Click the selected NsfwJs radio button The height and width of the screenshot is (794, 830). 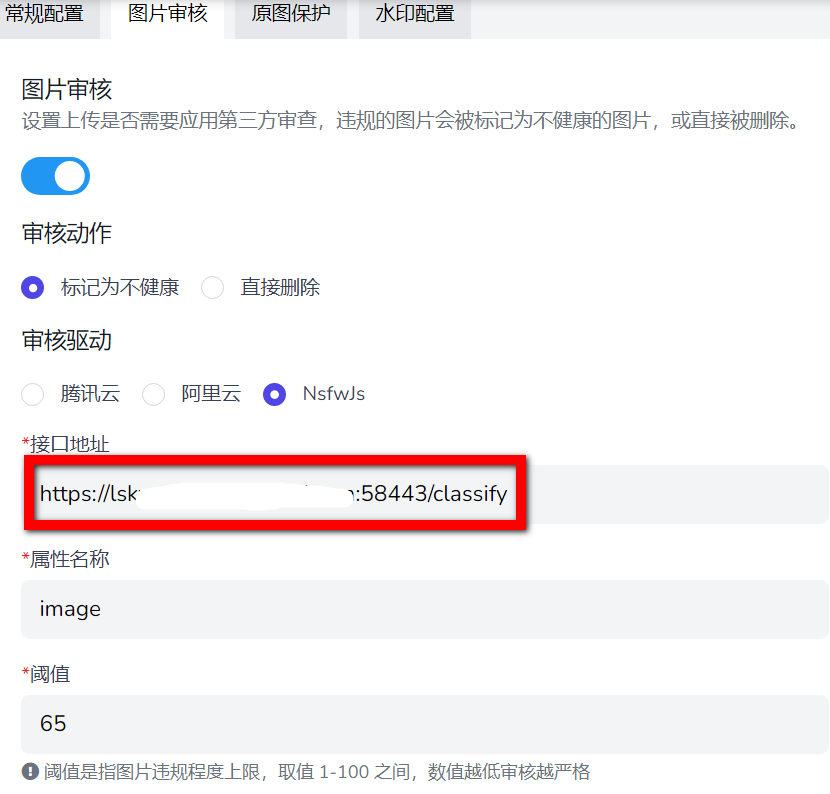(x=274, y=394)
